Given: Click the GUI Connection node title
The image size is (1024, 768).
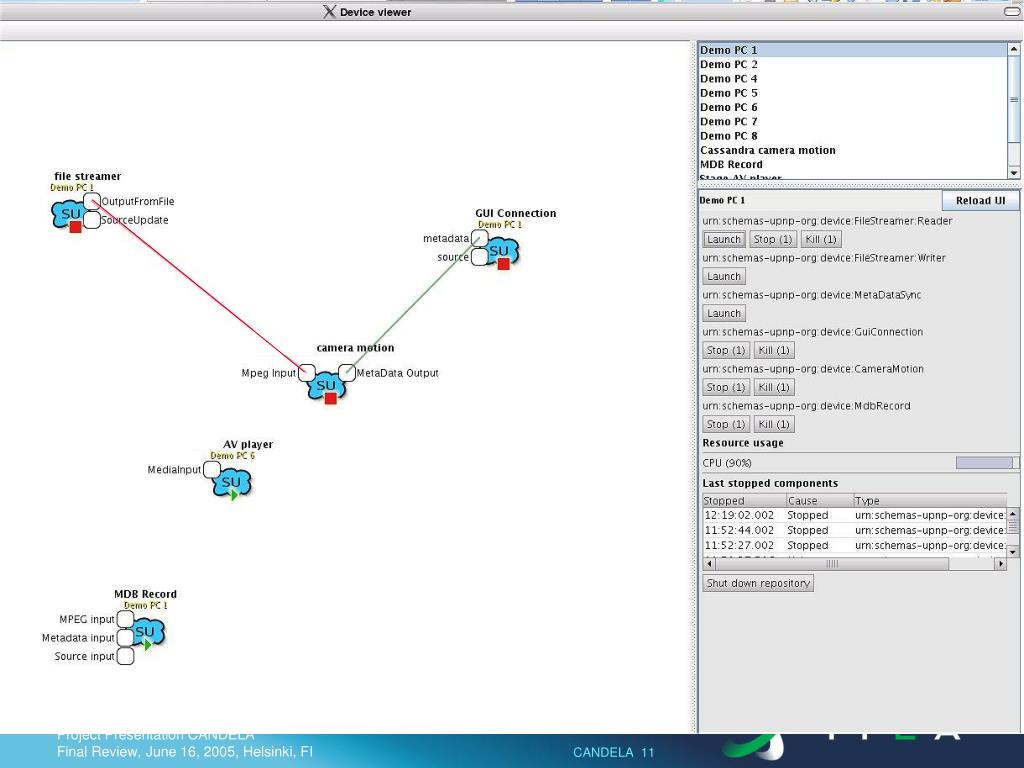Looking at the screenshot, I should click(x=516, y=214).
